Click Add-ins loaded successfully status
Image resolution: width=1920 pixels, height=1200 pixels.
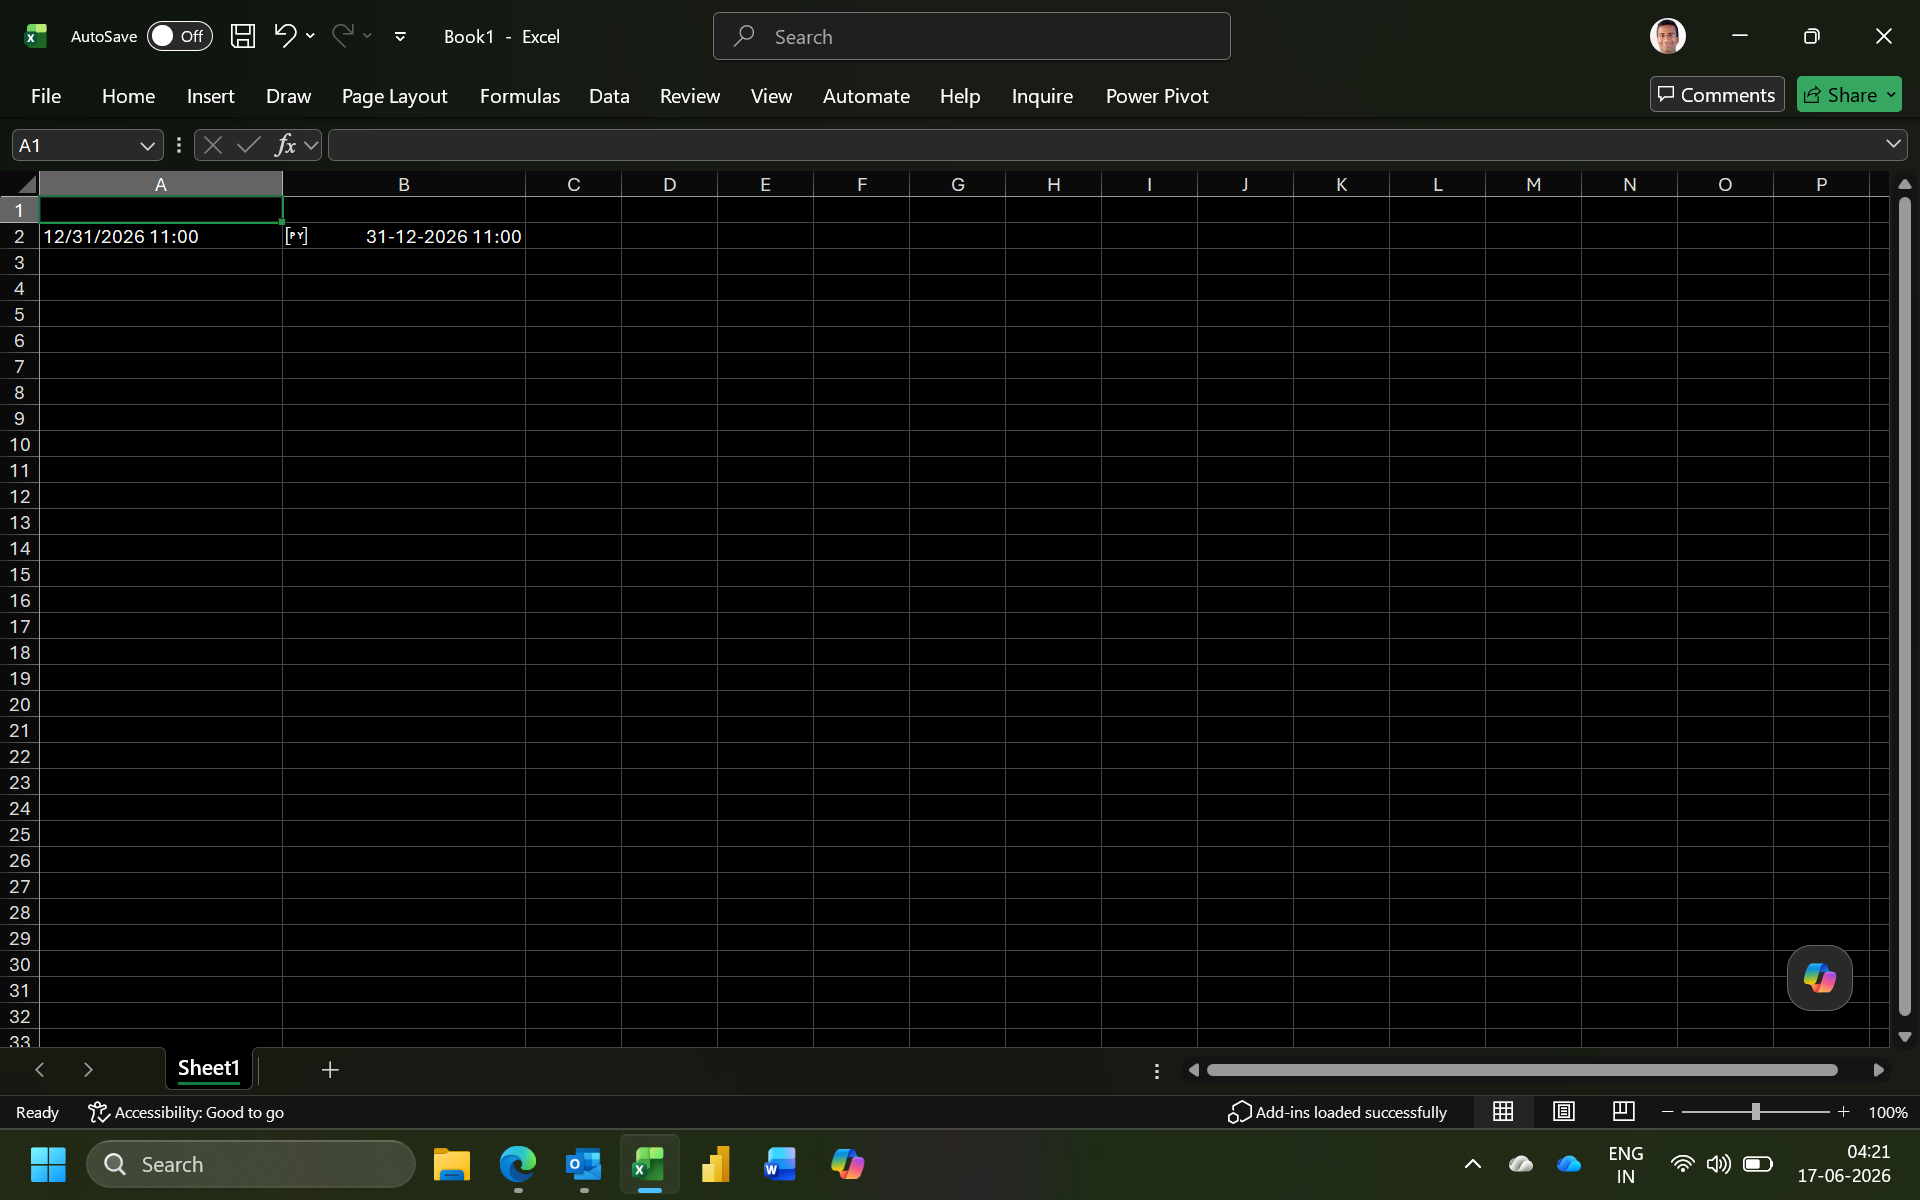(1337, 1112)
